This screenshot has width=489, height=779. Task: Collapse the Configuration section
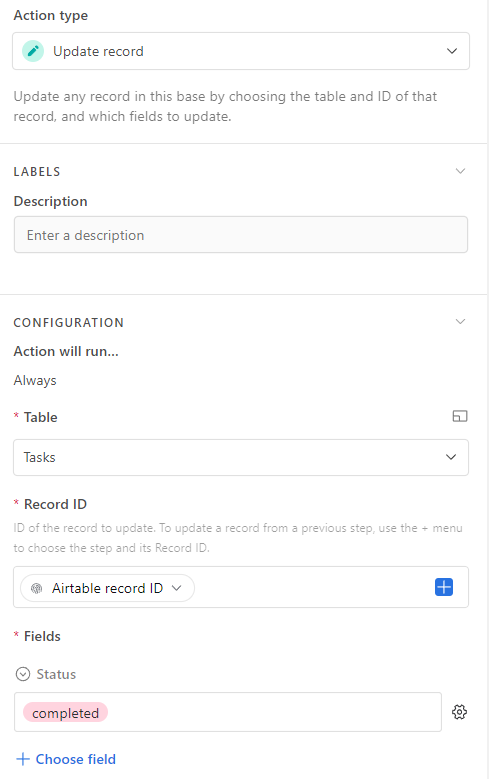[460, 322]
